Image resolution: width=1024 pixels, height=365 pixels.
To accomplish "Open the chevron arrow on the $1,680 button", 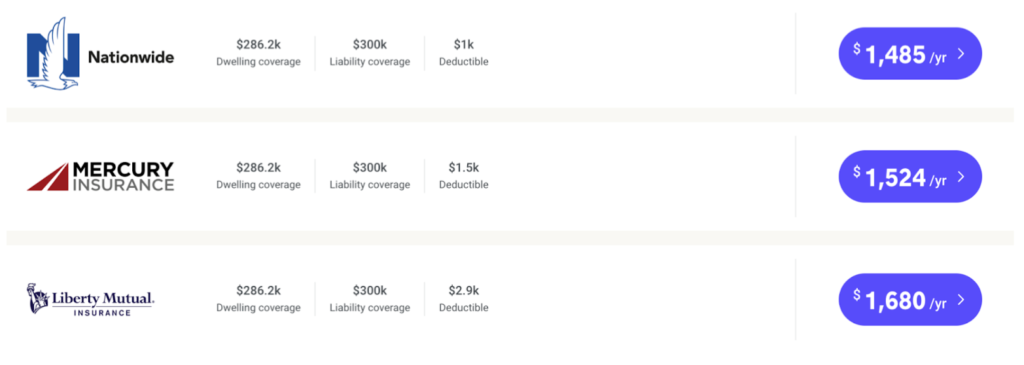I will (961, 300).
